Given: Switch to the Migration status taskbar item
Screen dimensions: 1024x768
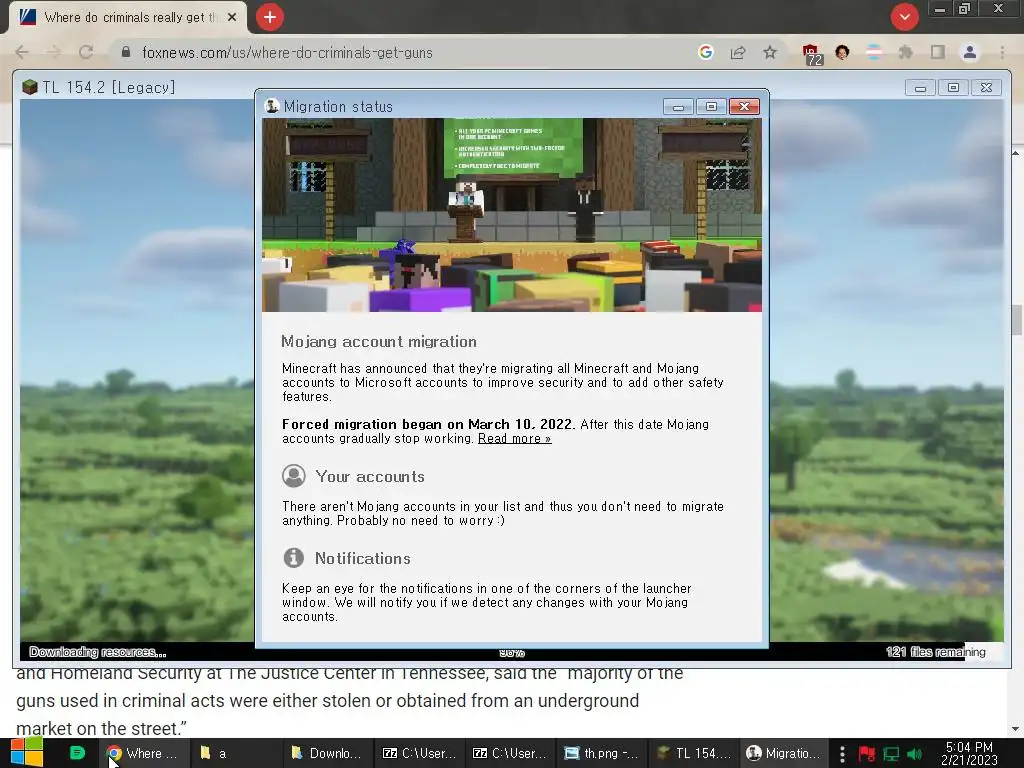Looking at the screenshot, I should coord(784,753).
